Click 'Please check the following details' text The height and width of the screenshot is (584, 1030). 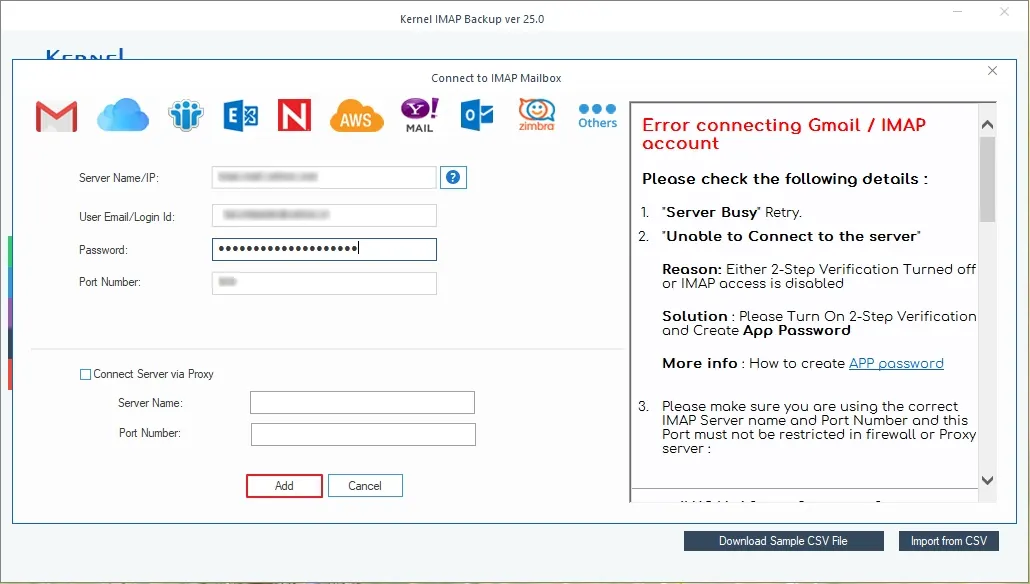[785, 179]
